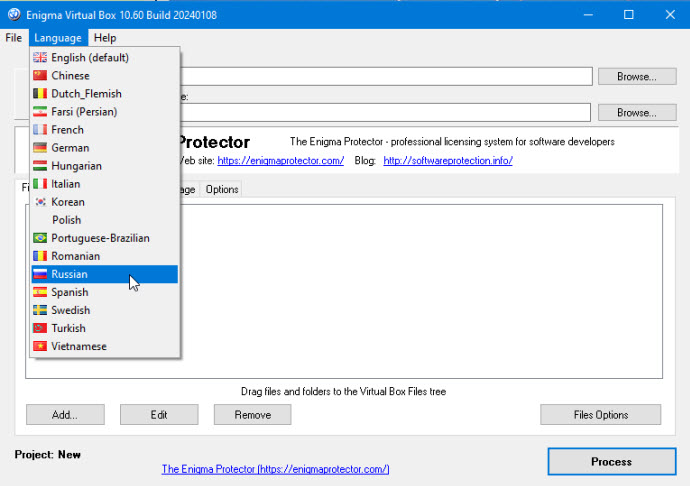Click the Hungarian flag icon

40,166
